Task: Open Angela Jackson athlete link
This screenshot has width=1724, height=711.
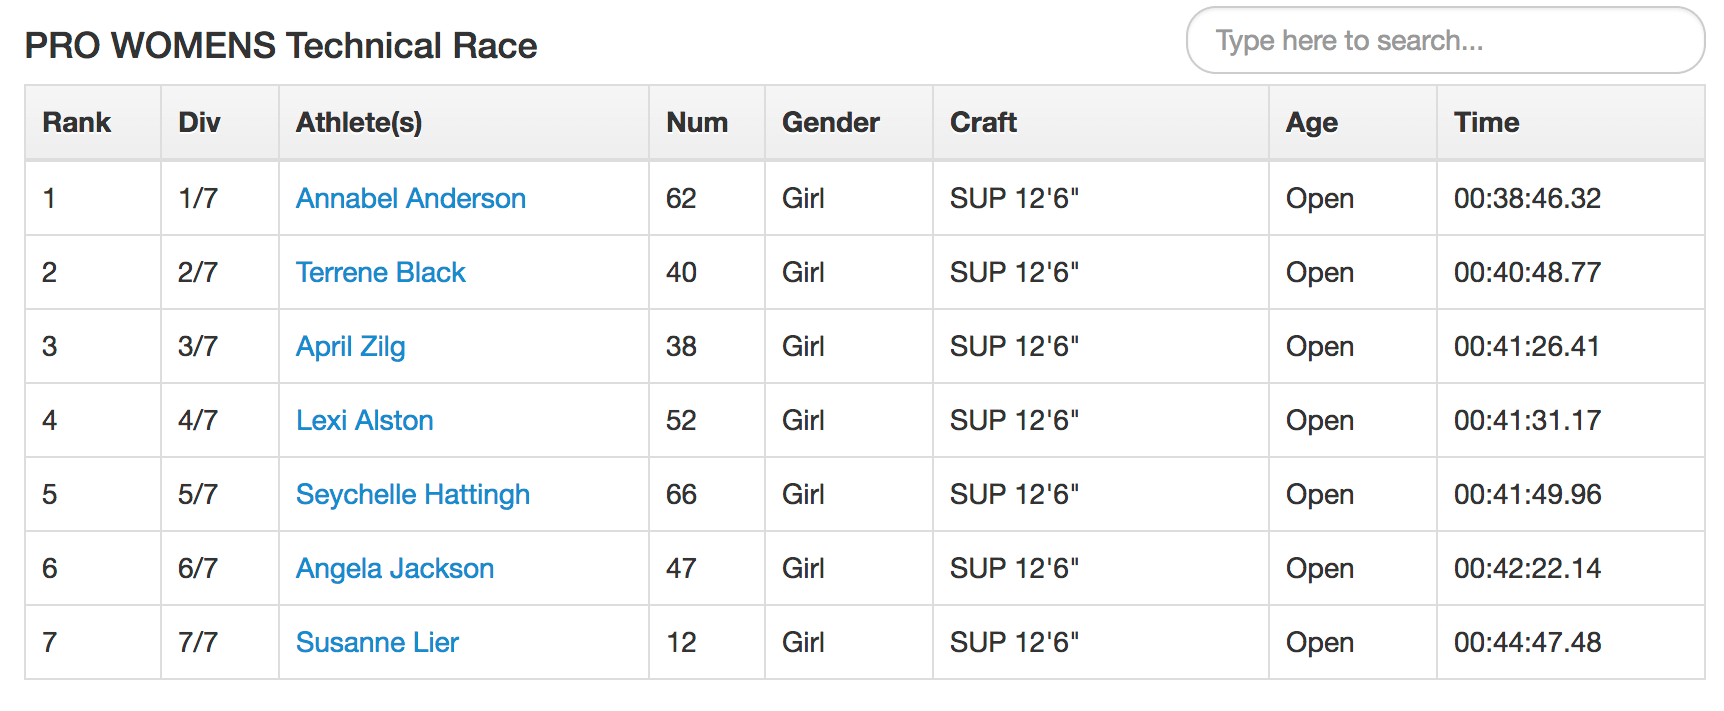Action: click(x=394, y=568)
